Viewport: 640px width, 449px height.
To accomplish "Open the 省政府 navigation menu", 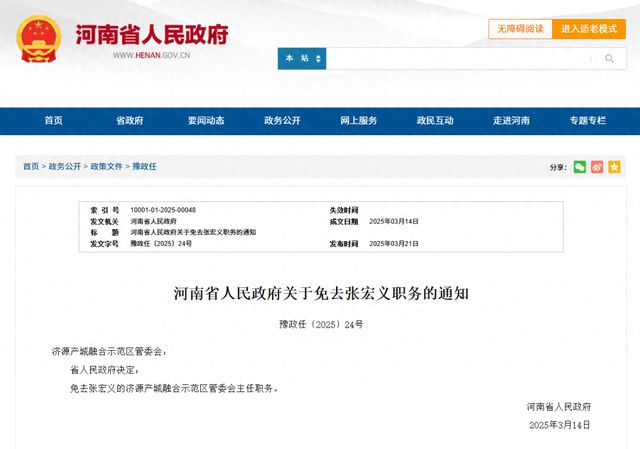I will click(x=129, y=121).
